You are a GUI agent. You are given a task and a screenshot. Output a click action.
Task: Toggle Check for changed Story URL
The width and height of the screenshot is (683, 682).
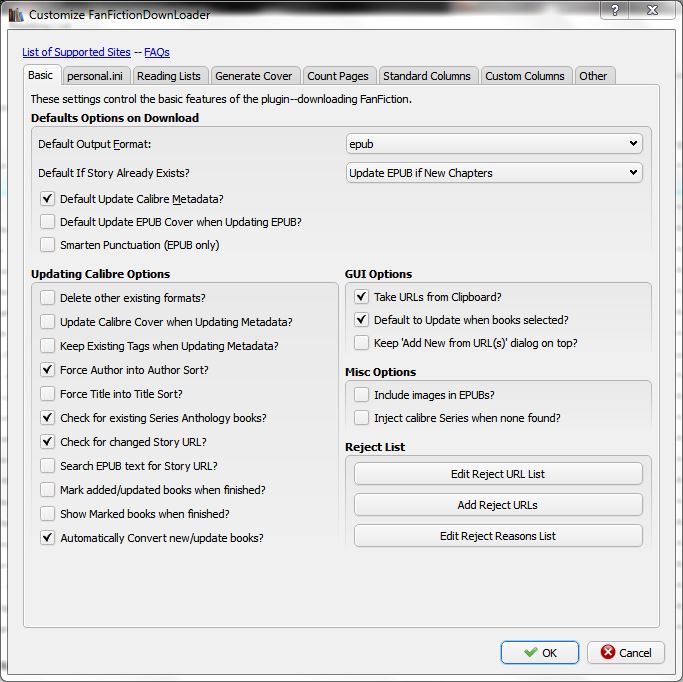pyautogui.click(x=47, y=442)
